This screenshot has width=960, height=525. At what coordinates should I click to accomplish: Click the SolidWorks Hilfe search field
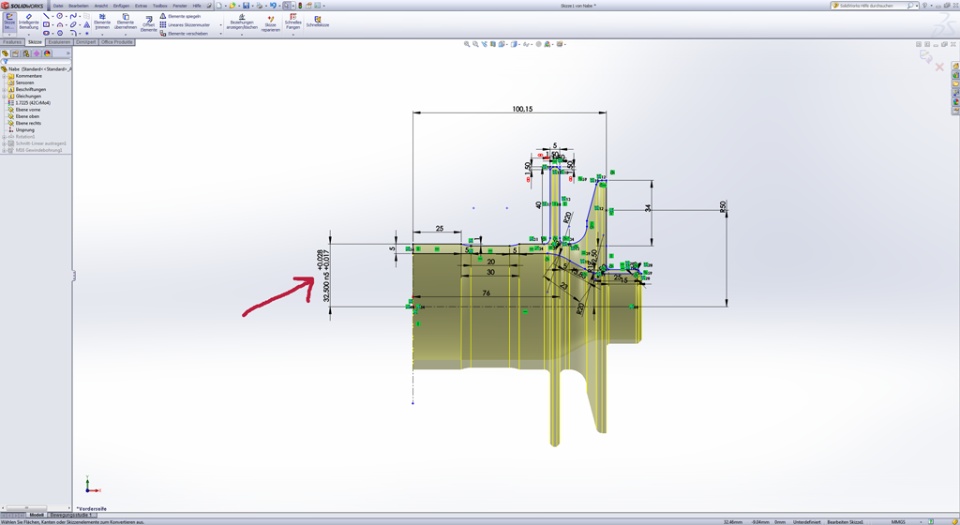pos(872,6)
